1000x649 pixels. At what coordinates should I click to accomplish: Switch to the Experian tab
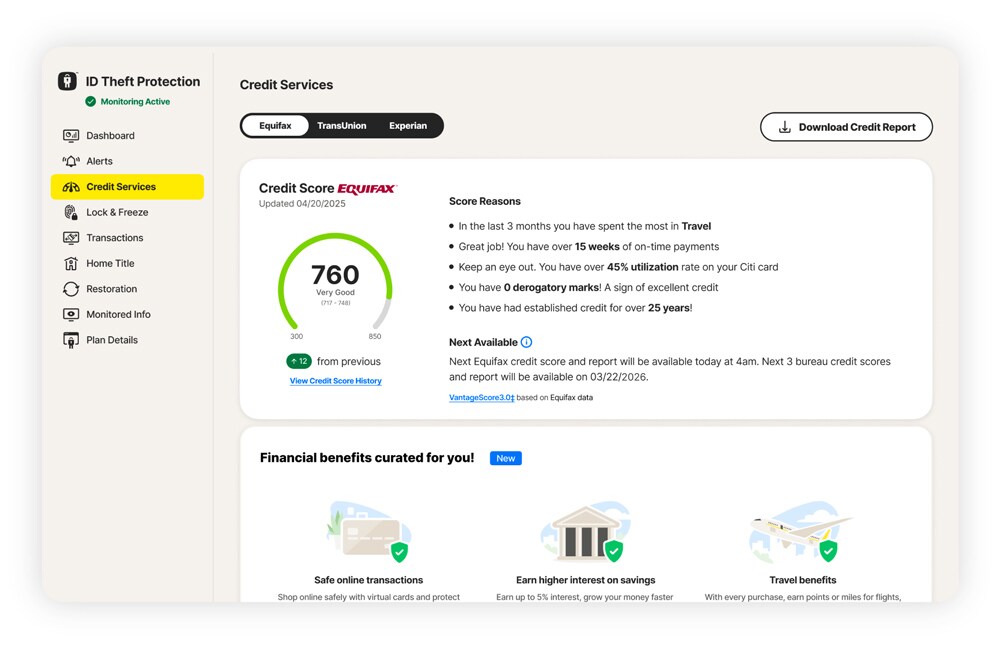click(x=407, y=125)
